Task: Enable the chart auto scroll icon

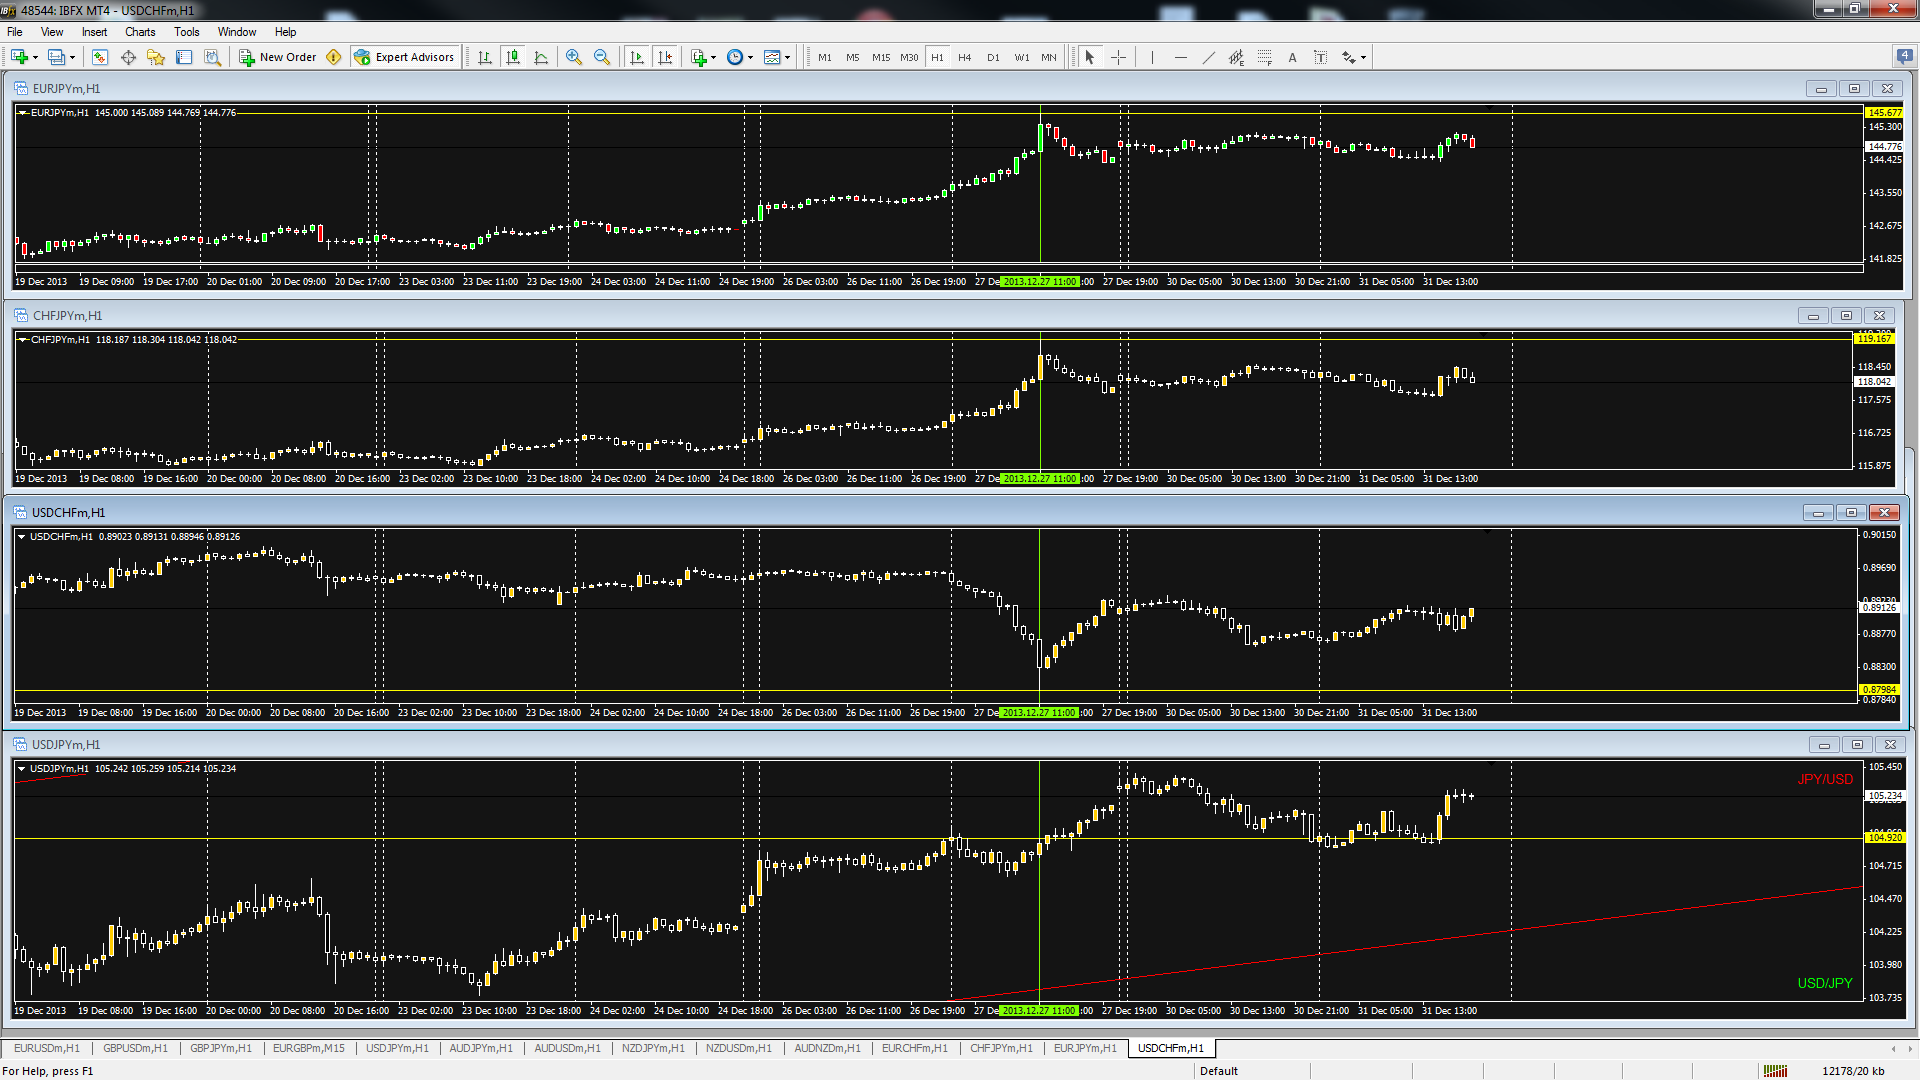Action: [637, 57]
